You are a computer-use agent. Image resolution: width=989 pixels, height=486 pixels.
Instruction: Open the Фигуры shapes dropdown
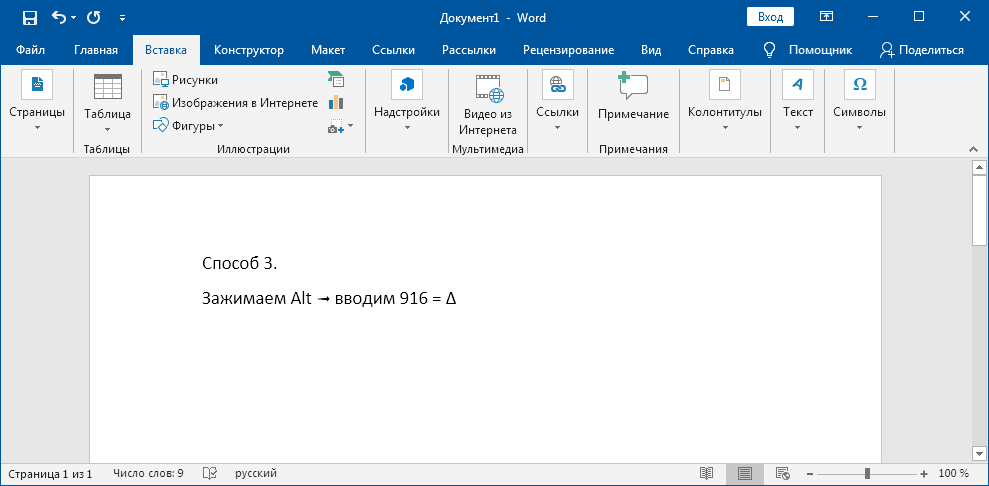(188, 125)
